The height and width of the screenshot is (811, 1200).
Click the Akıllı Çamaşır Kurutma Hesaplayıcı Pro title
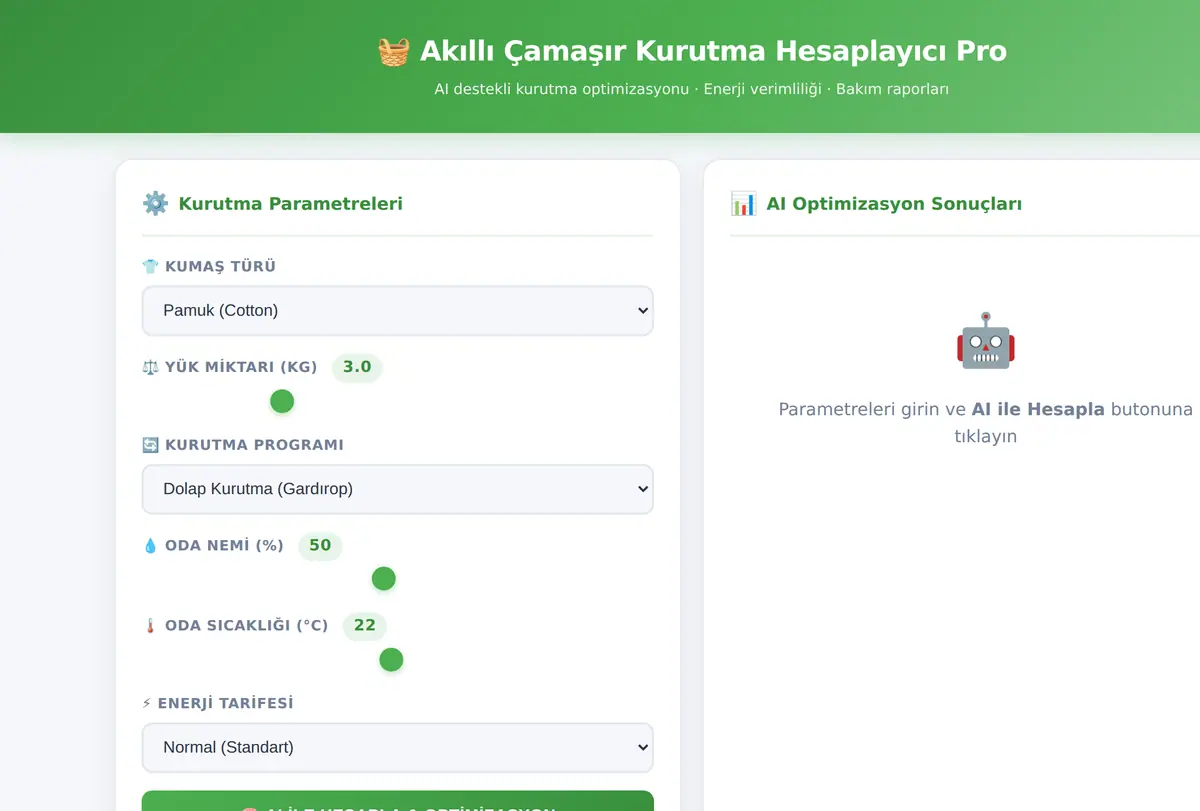click(x=713, y=51)
